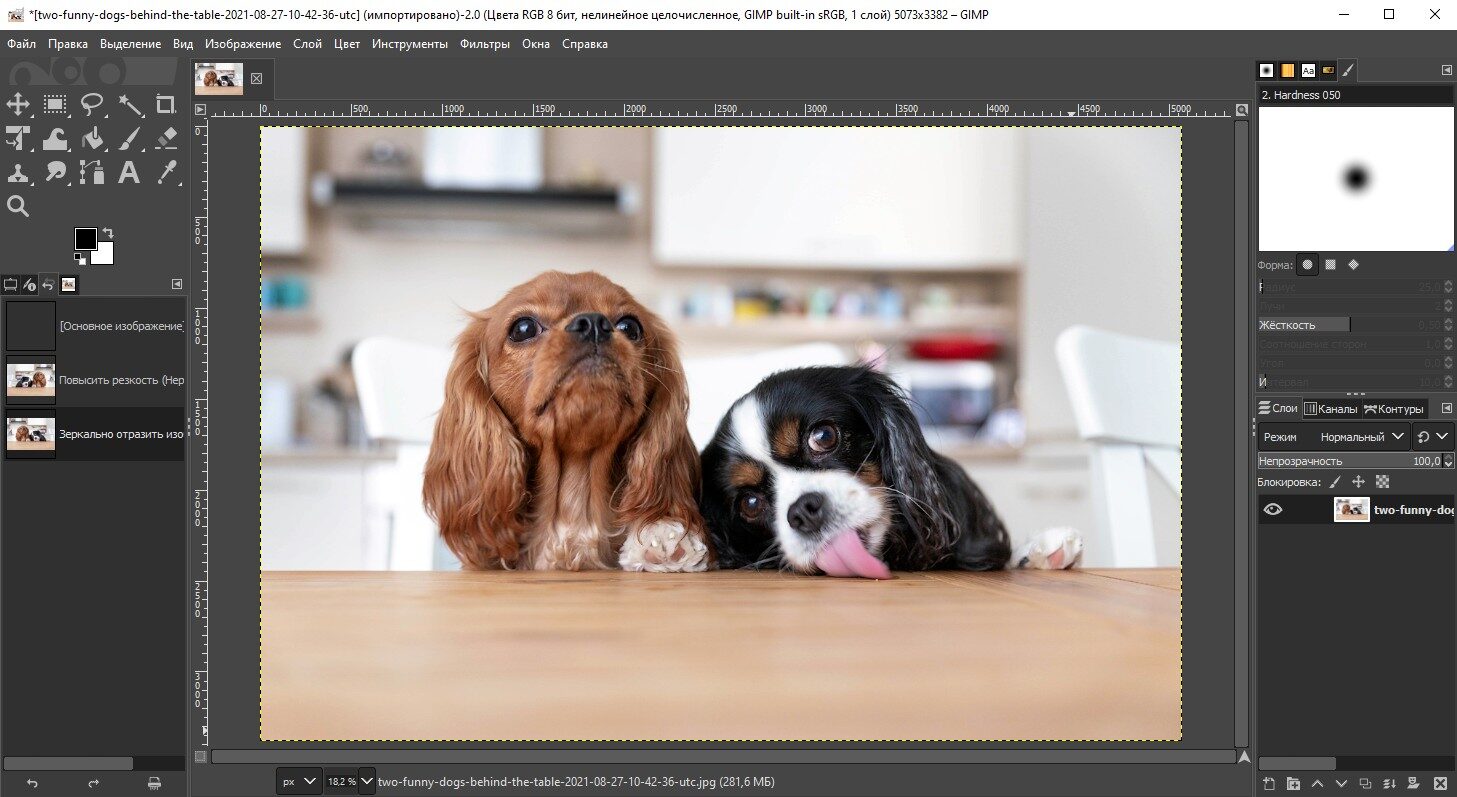Click the black foreground color swatch
This screenshot has height=797, width=1457.
pos(86,239)
